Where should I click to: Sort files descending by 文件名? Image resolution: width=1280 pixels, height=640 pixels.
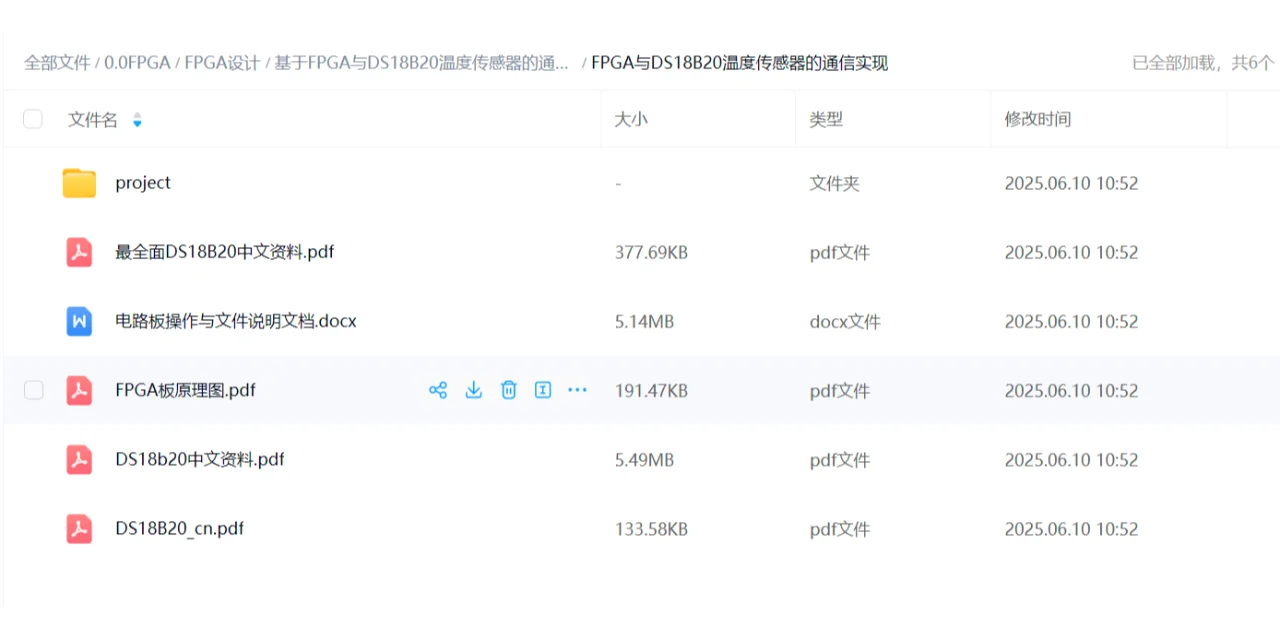pos(137,124)
